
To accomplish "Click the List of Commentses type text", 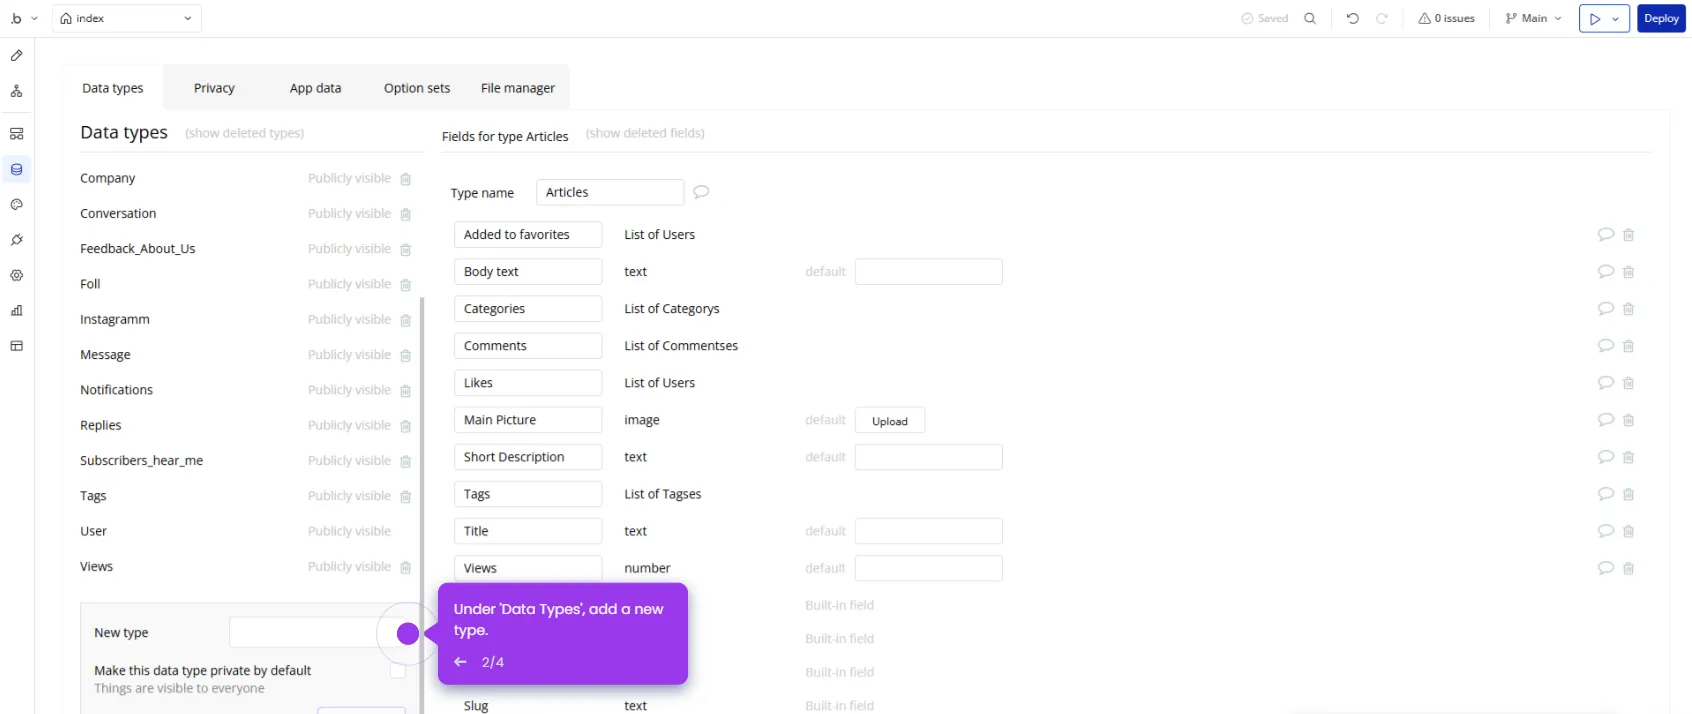I will (x=681, y=346).
